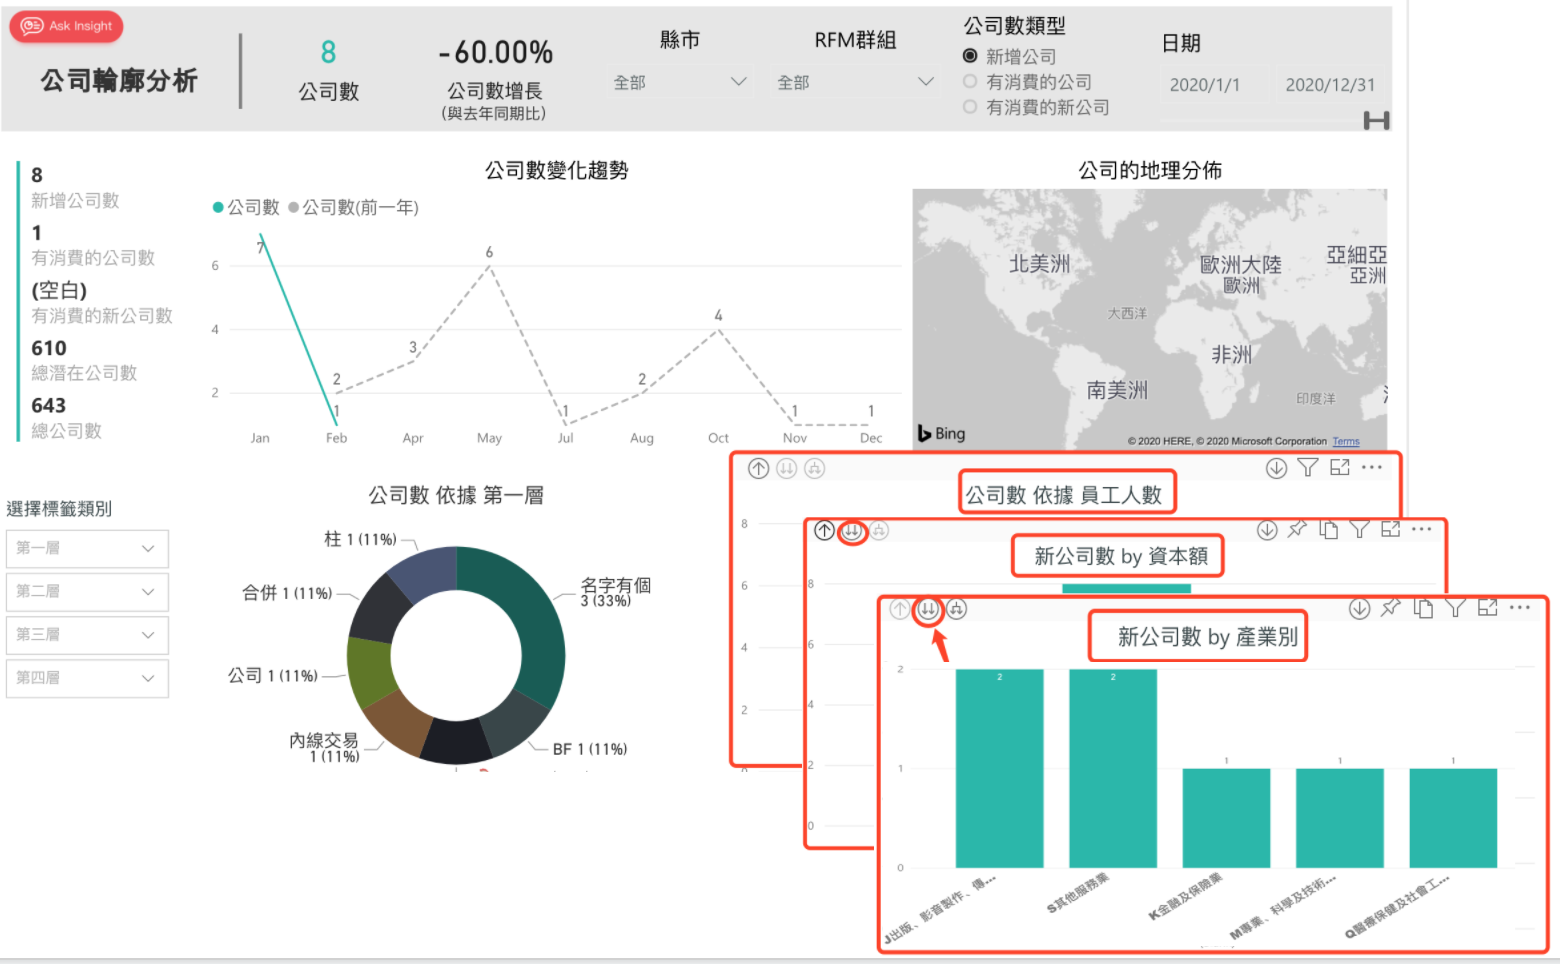The width and height of the screenshot is (1560, 964).
Task: Expand all down one level in 產業別 chart
Action: click(957, 609)
